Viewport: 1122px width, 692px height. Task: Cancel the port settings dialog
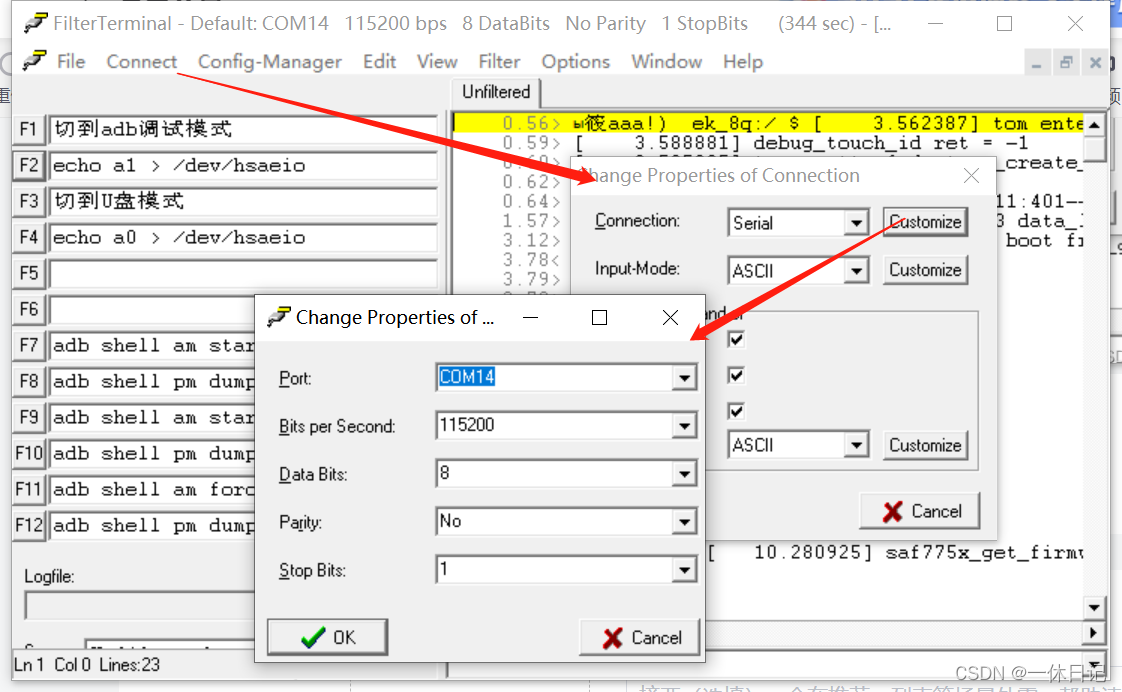pos(640,637)
